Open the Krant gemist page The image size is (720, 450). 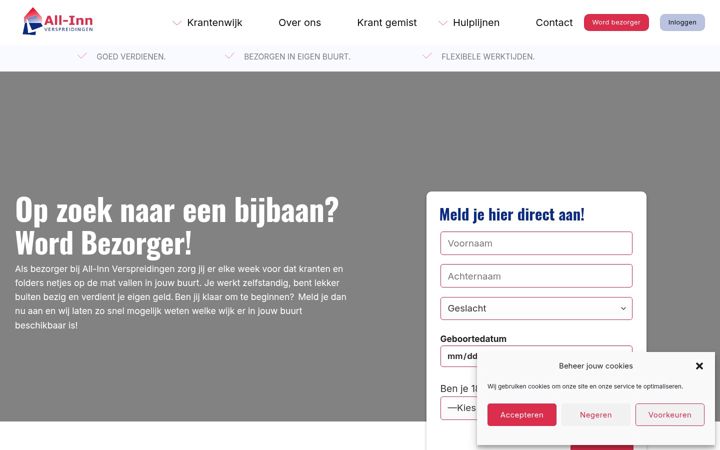387,22
